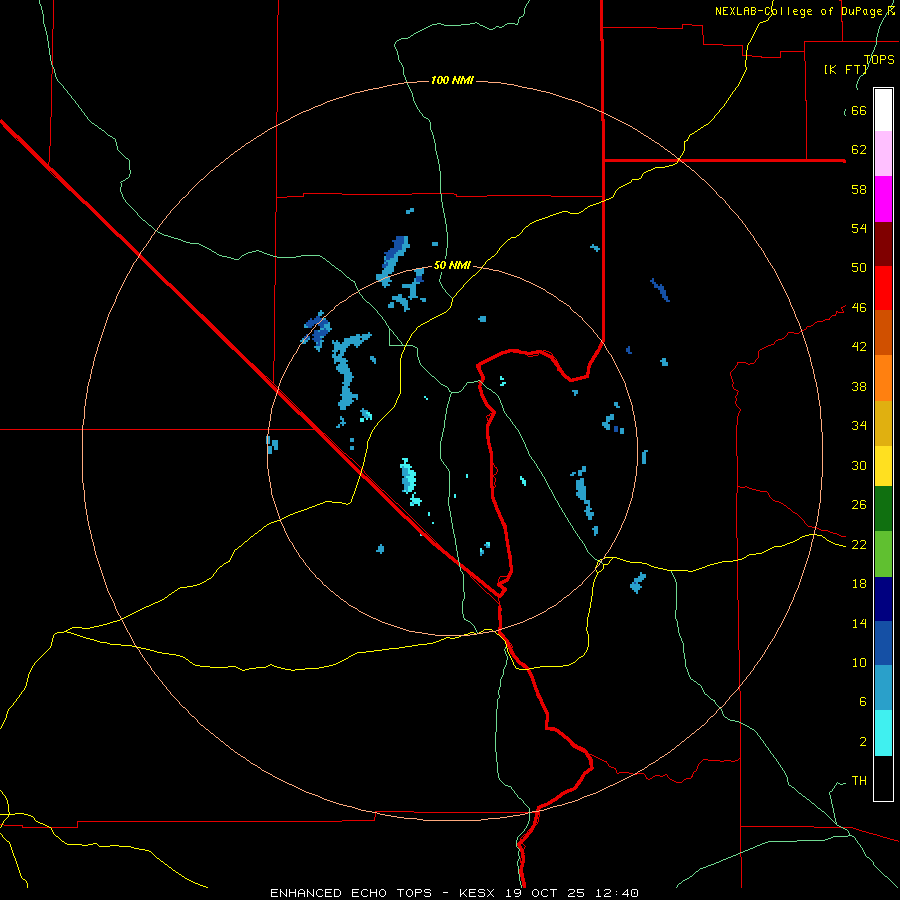Click the legend value 26
The width and height of the screenshot is (900, 900).
click(x=859, y=505)
